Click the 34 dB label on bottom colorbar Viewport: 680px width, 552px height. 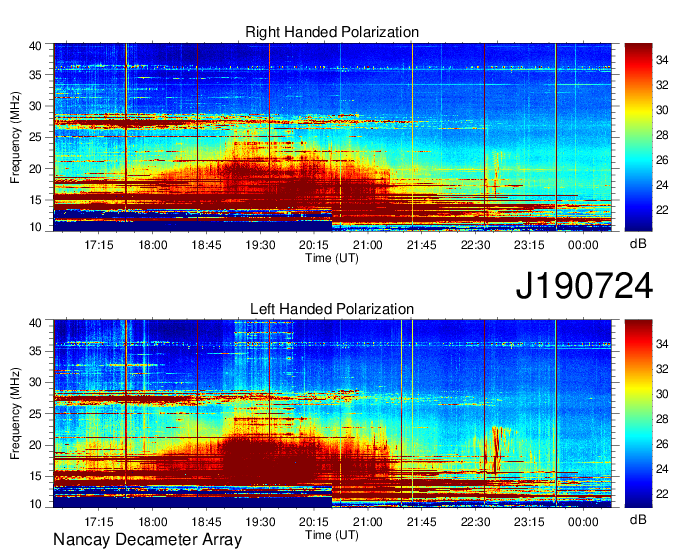[662, 344]
